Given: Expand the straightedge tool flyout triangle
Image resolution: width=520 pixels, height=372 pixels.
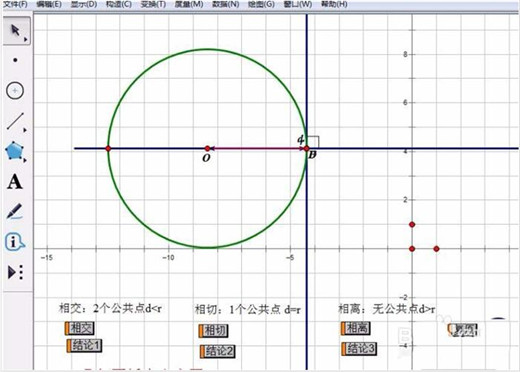Looking at the screenshot, I should tap(25, 130).
